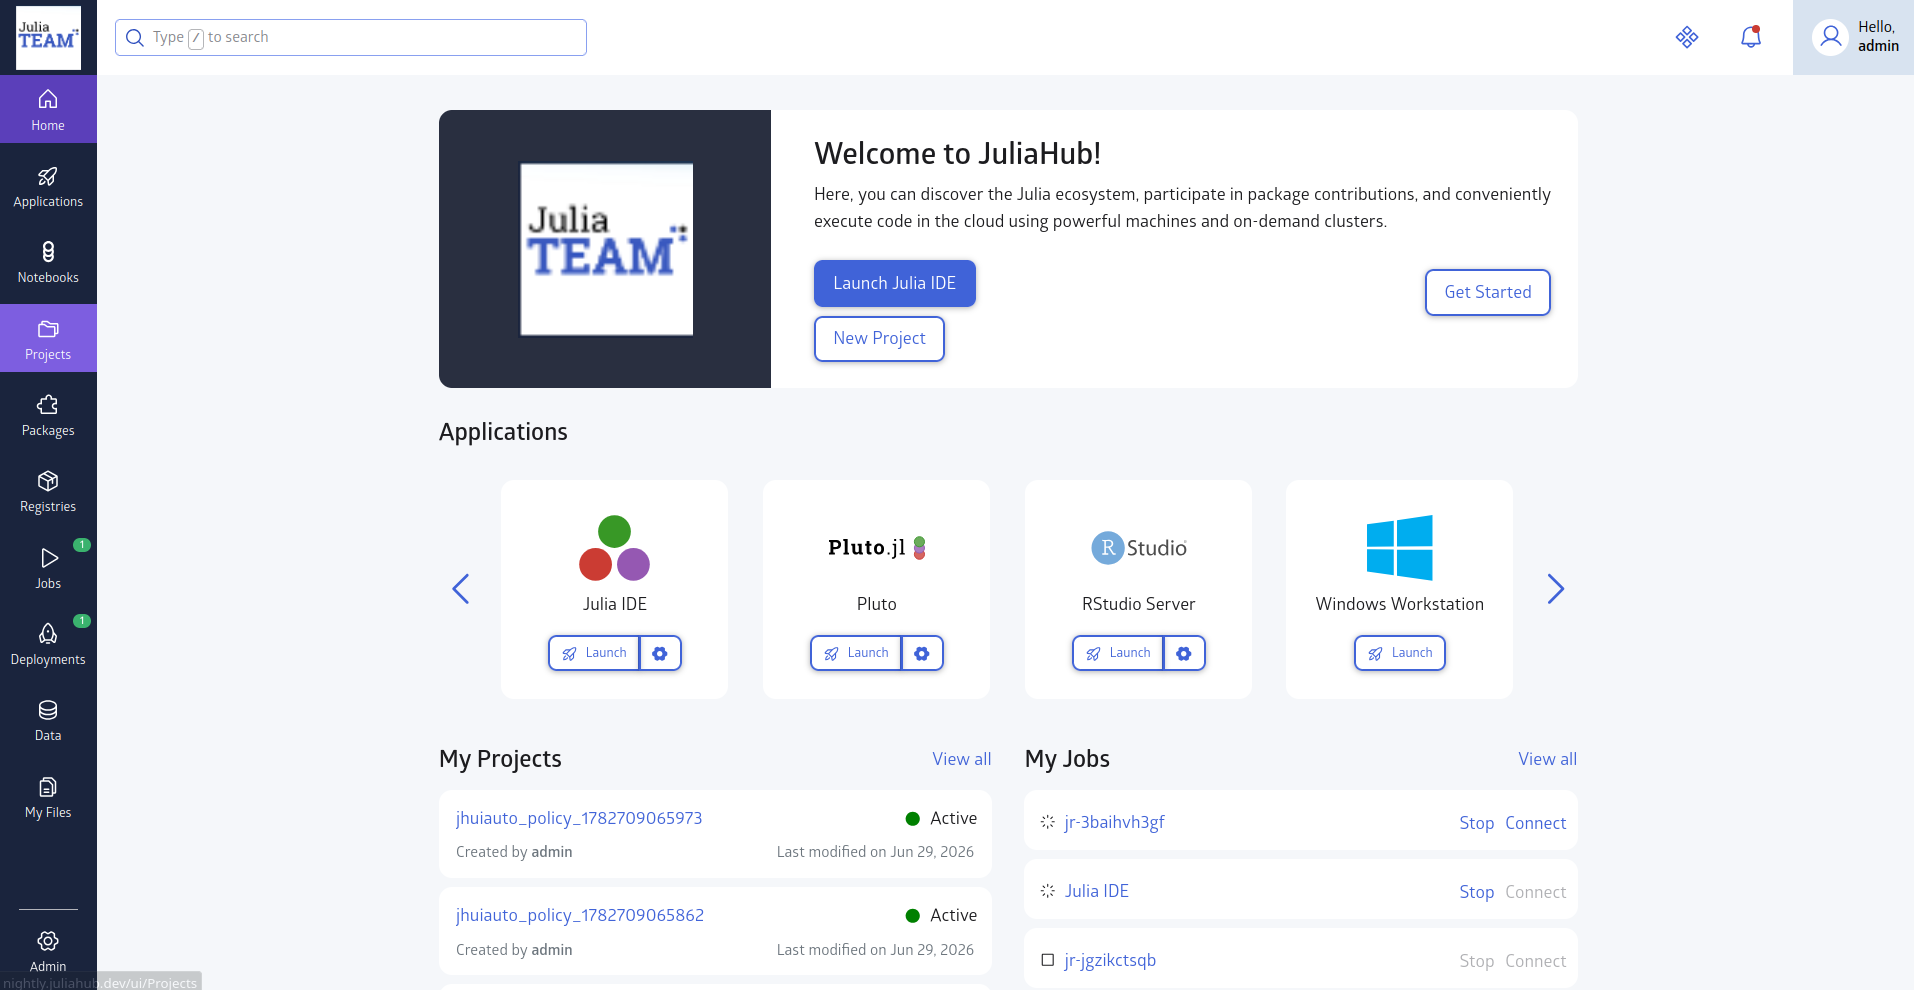
Task: Focus the search input field
Action: (x=351, y=37)
